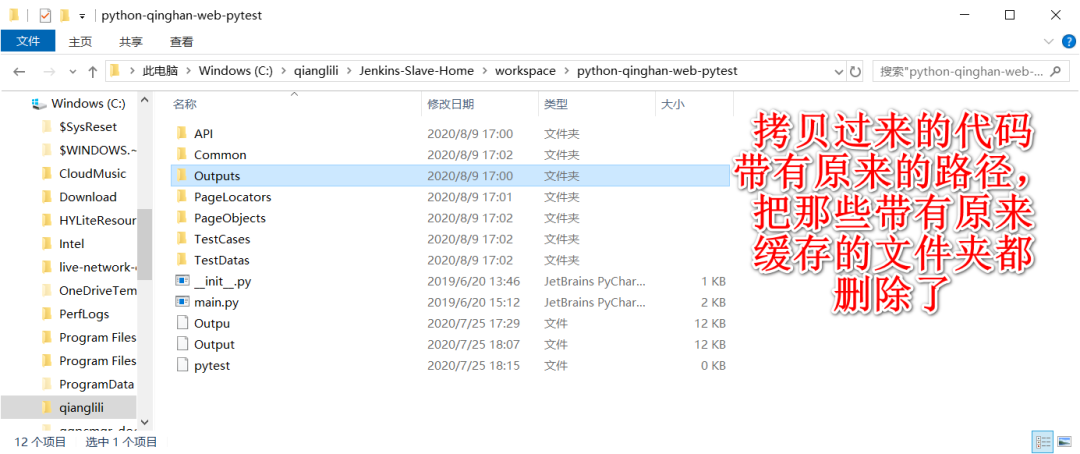
Task: Open the Common folder icon
Action: tap(182, 154)
